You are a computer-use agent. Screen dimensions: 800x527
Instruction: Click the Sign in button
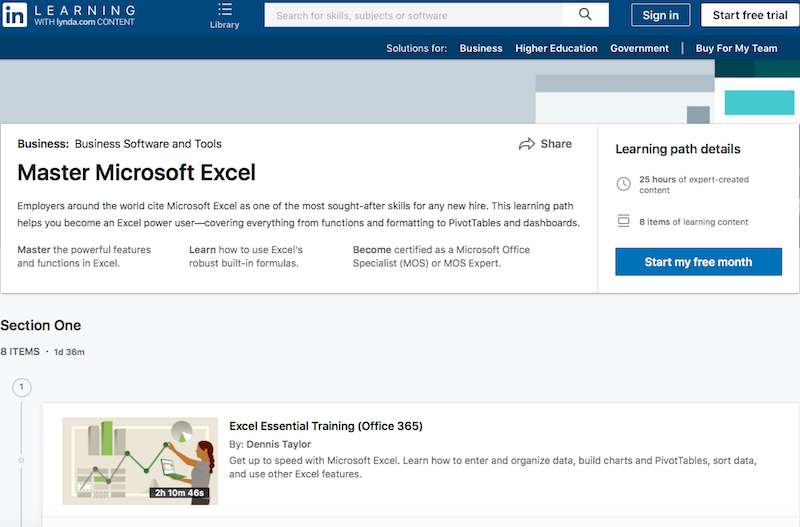[x=660, y=15]
